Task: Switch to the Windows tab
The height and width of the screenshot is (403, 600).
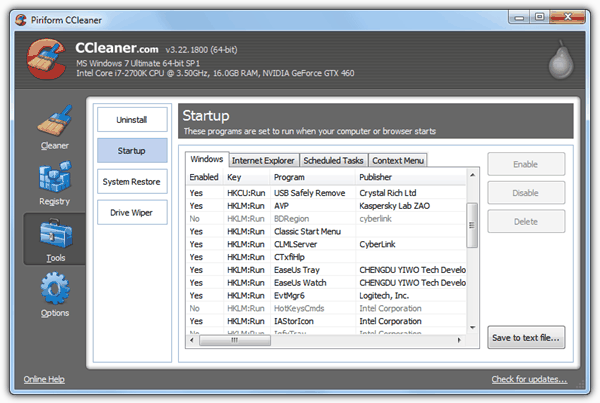Action: coord(207,159)
